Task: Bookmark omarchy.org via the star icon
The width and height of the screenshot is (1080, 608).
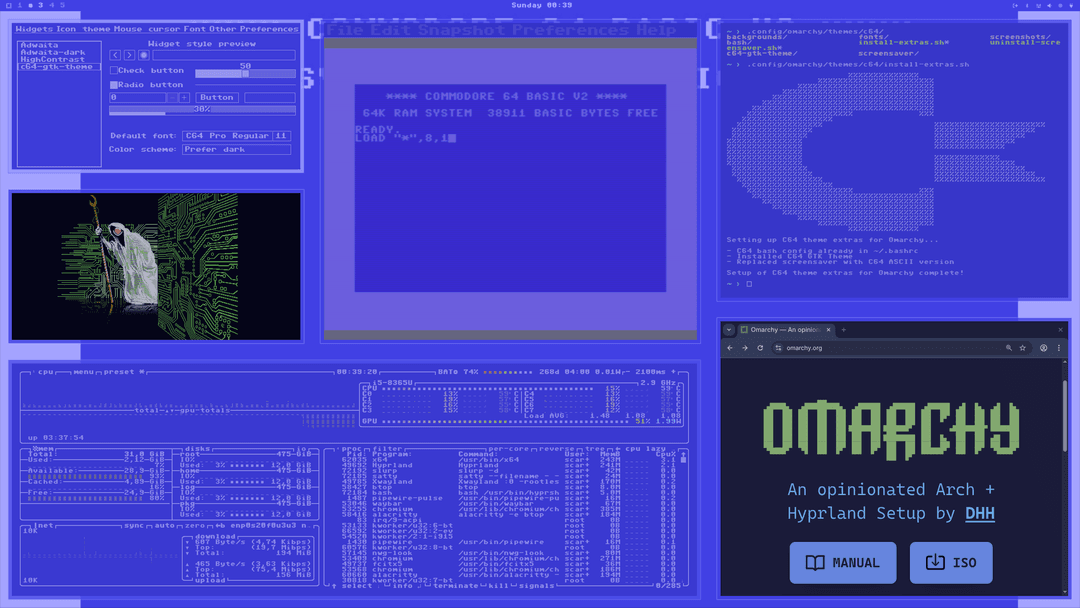Action: tap(1022, 347)
